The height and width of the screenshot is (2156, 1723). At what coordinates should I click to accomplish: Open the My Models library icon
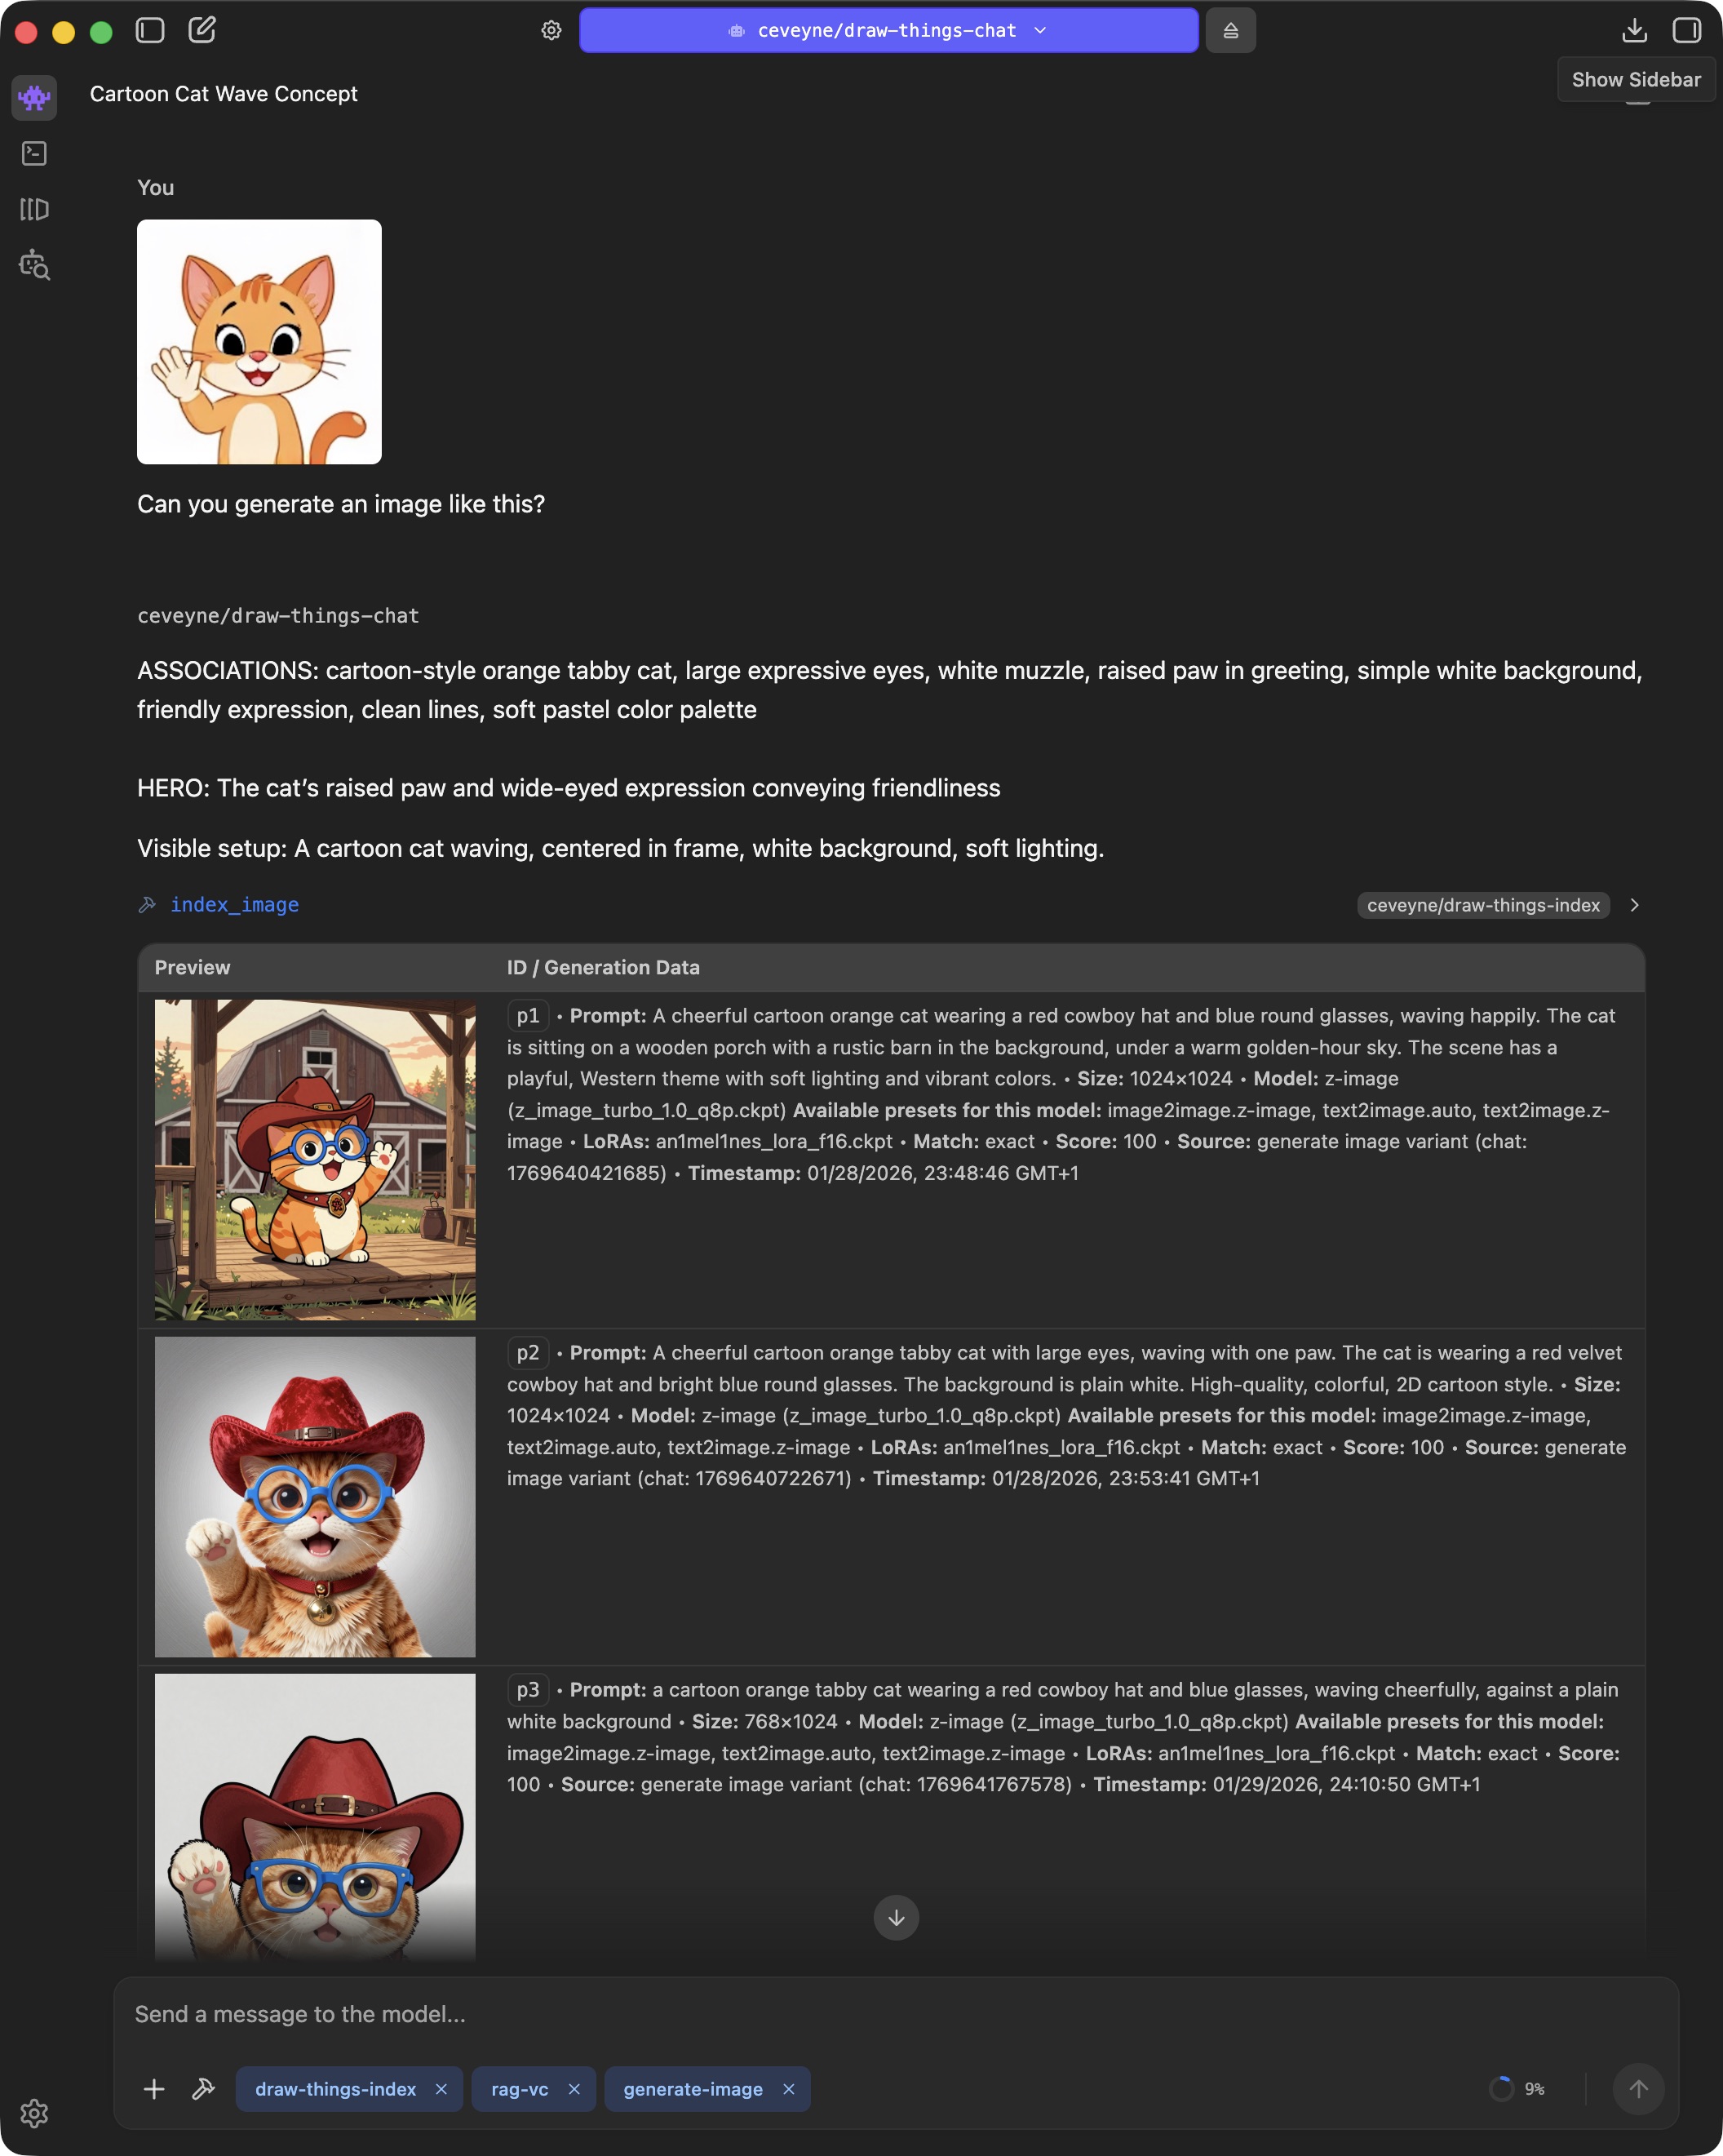(x=34, y=209)
